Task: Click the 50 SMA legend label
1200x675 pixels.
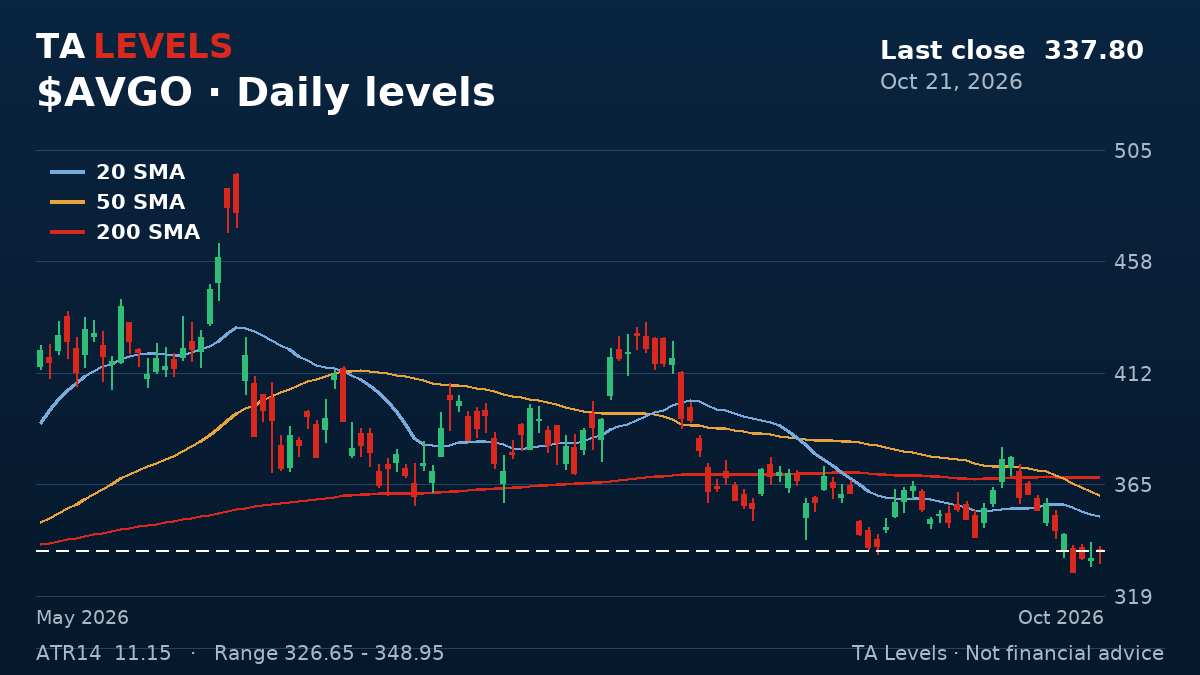Action: [140, 203]
